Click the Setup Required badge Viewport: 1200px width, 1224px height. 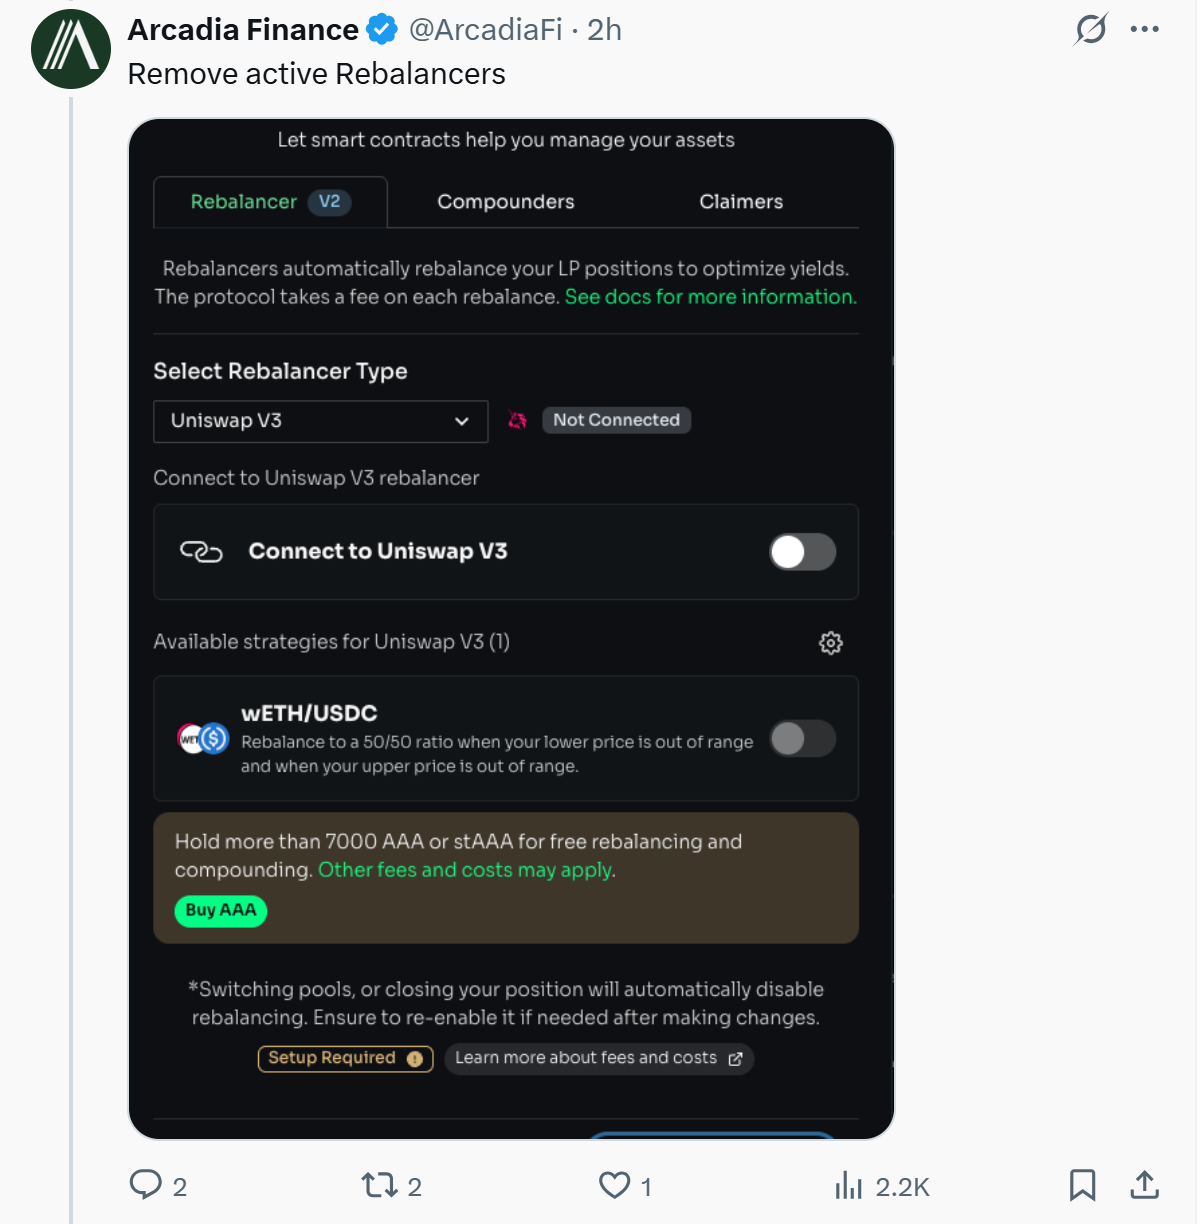[x=345, y=1058]
